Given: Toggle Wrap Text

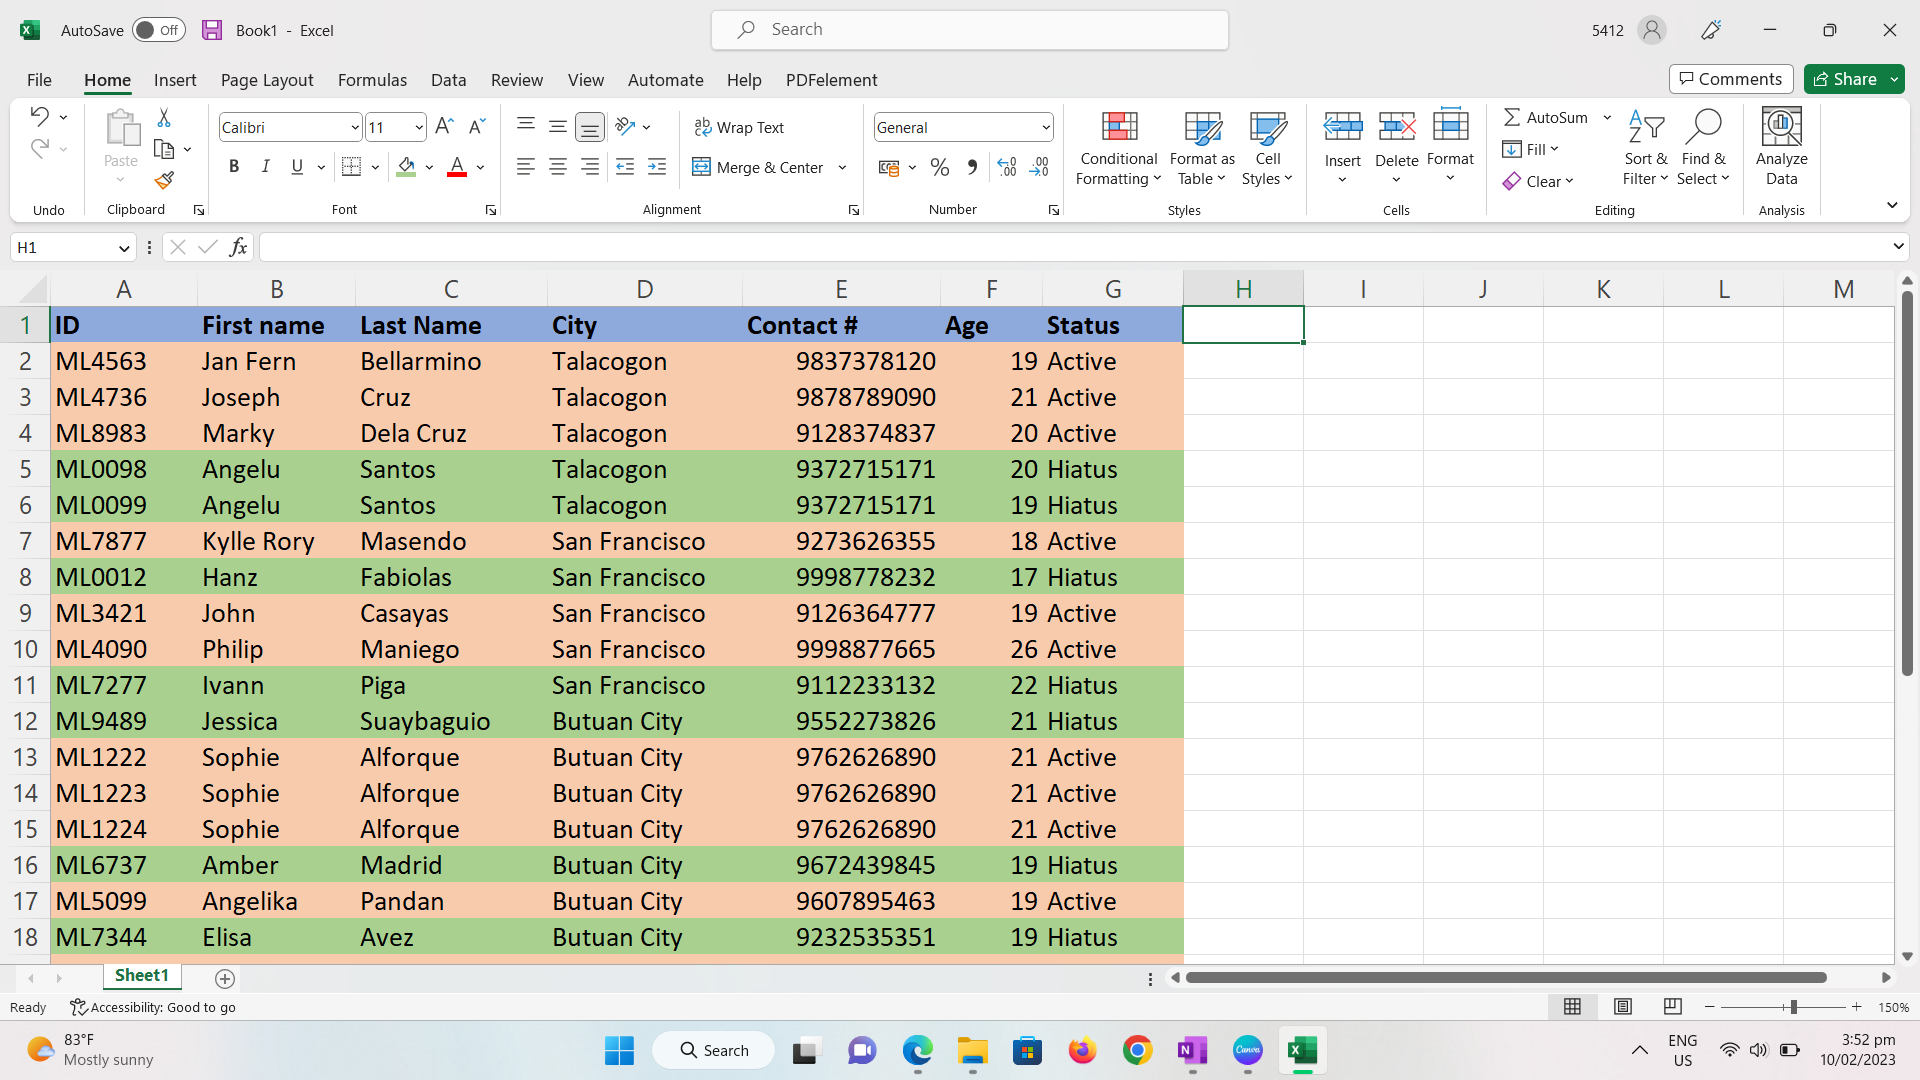Looking at the screenshot, I should click(739, 127).
